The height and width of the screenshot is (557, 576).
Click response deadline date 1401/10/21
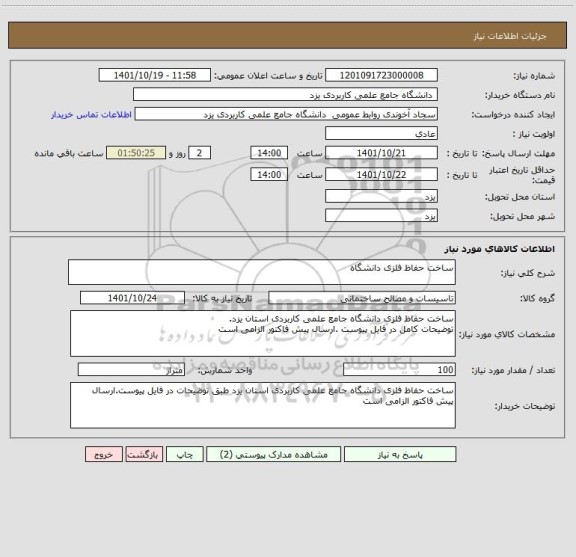381,153
